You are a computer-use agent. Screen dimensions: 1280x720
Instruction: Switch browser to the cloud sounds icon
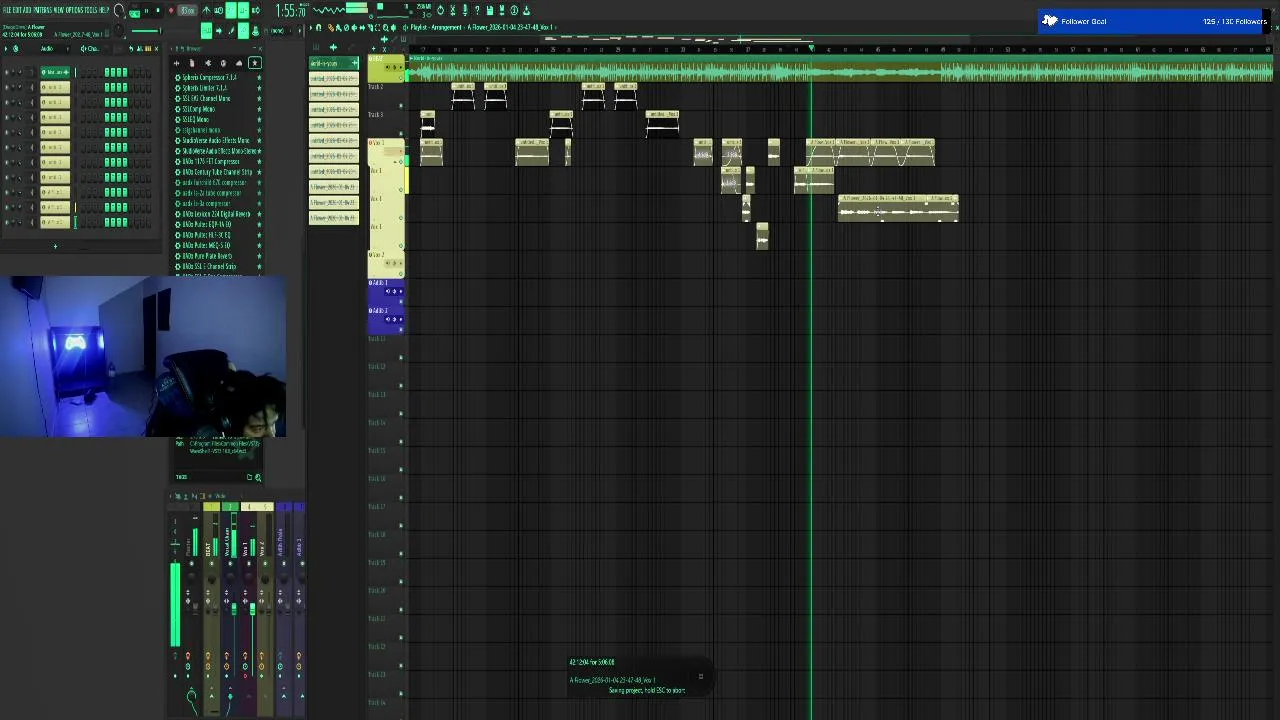(x=239, y=63)
